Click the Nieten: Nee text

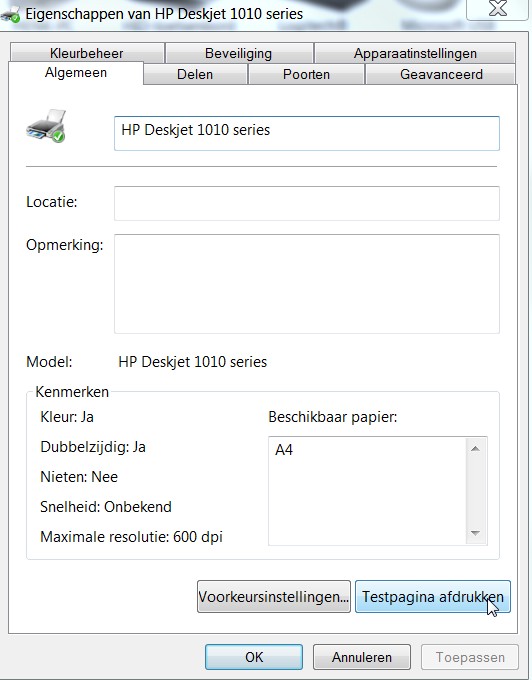coord(79,477)
